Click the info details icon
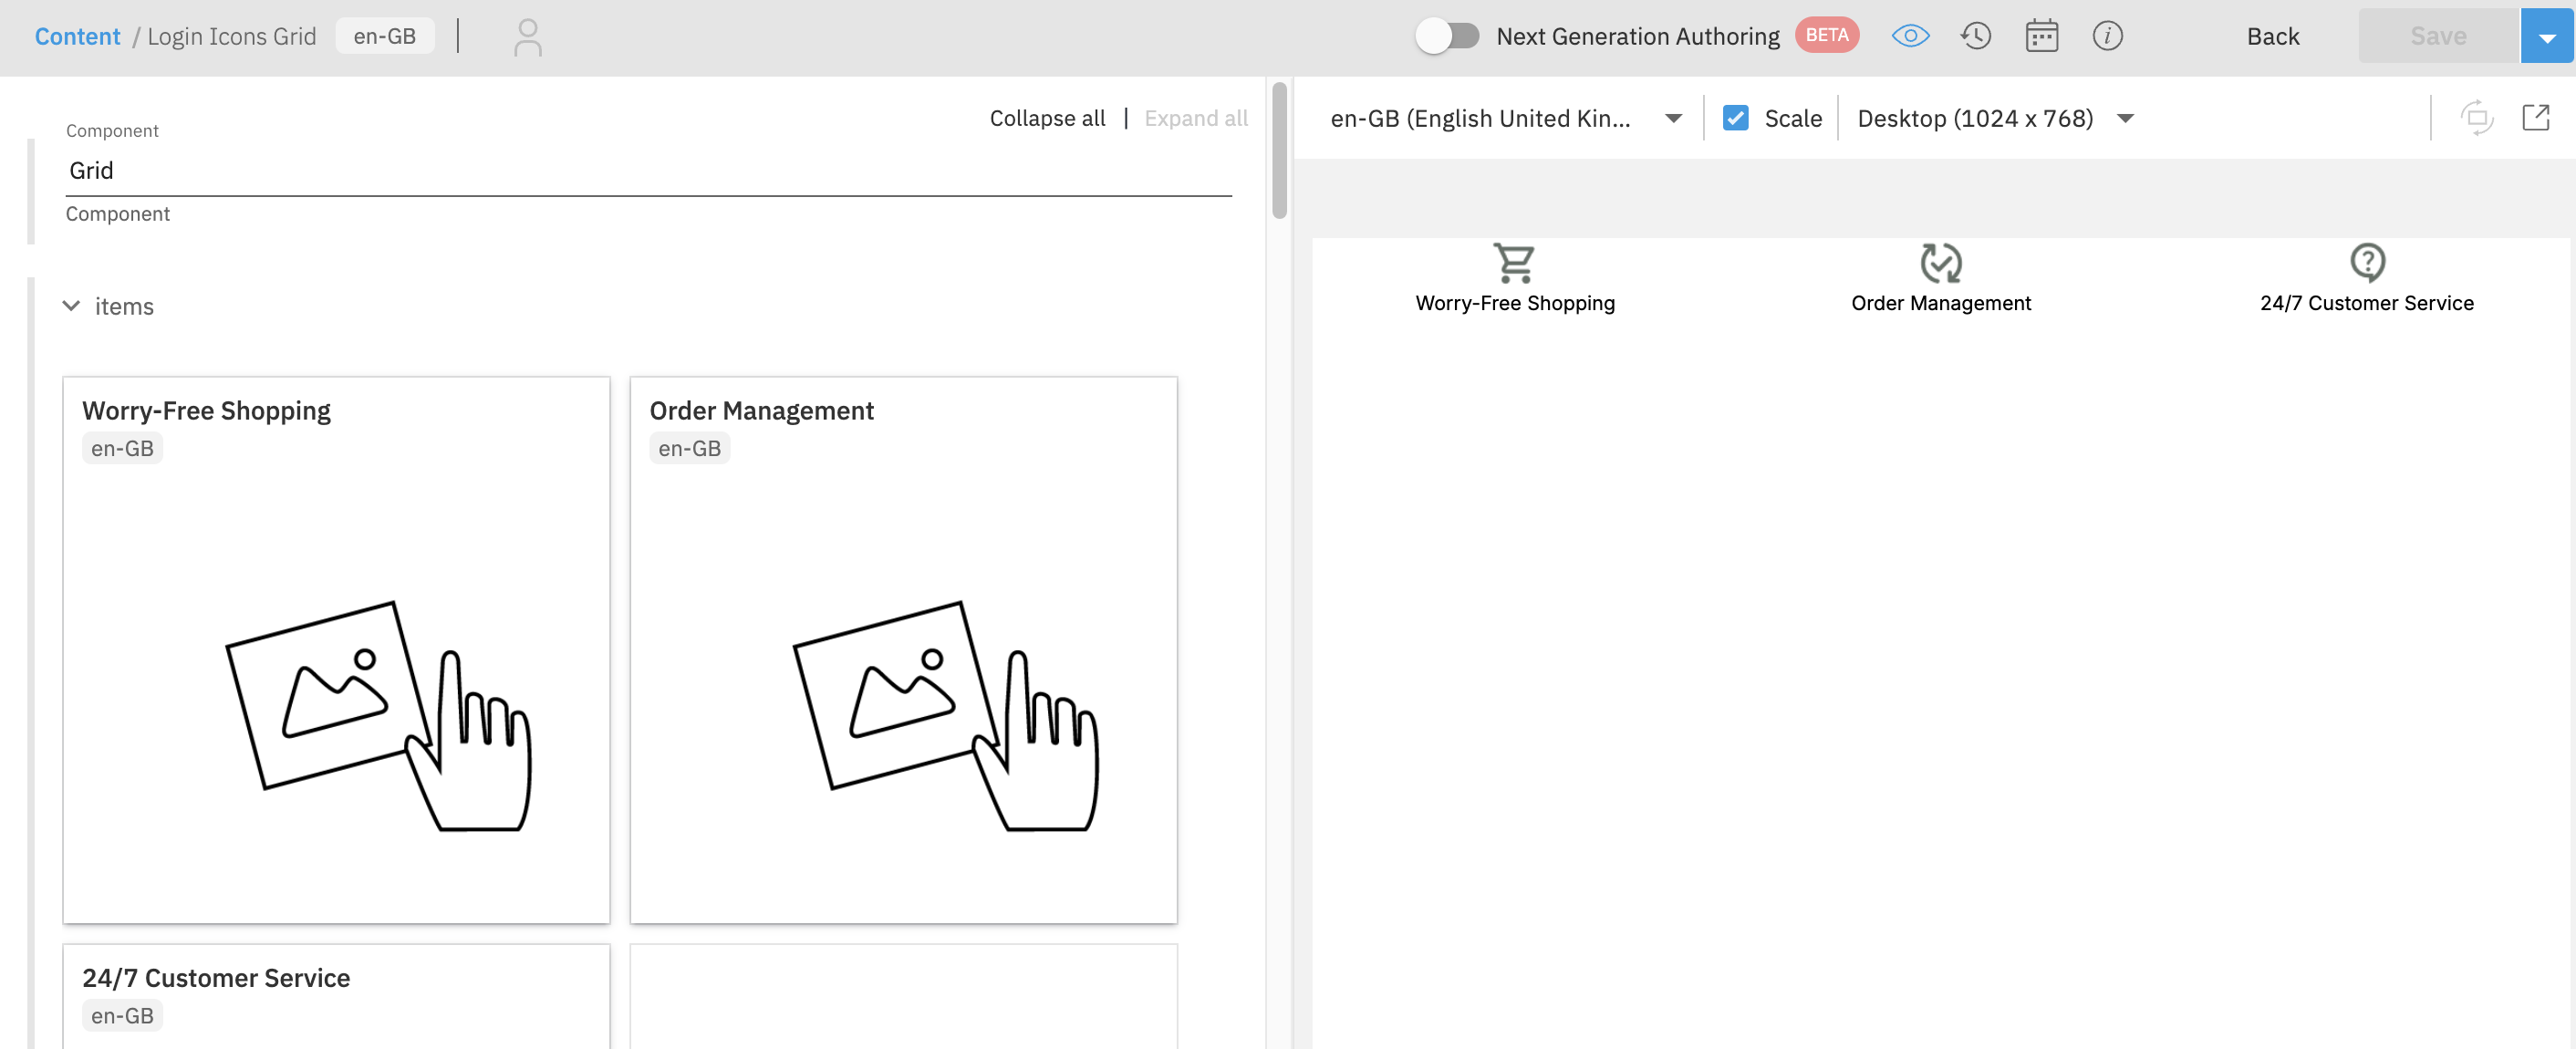2576x1049 pixels. [2107, 36]
